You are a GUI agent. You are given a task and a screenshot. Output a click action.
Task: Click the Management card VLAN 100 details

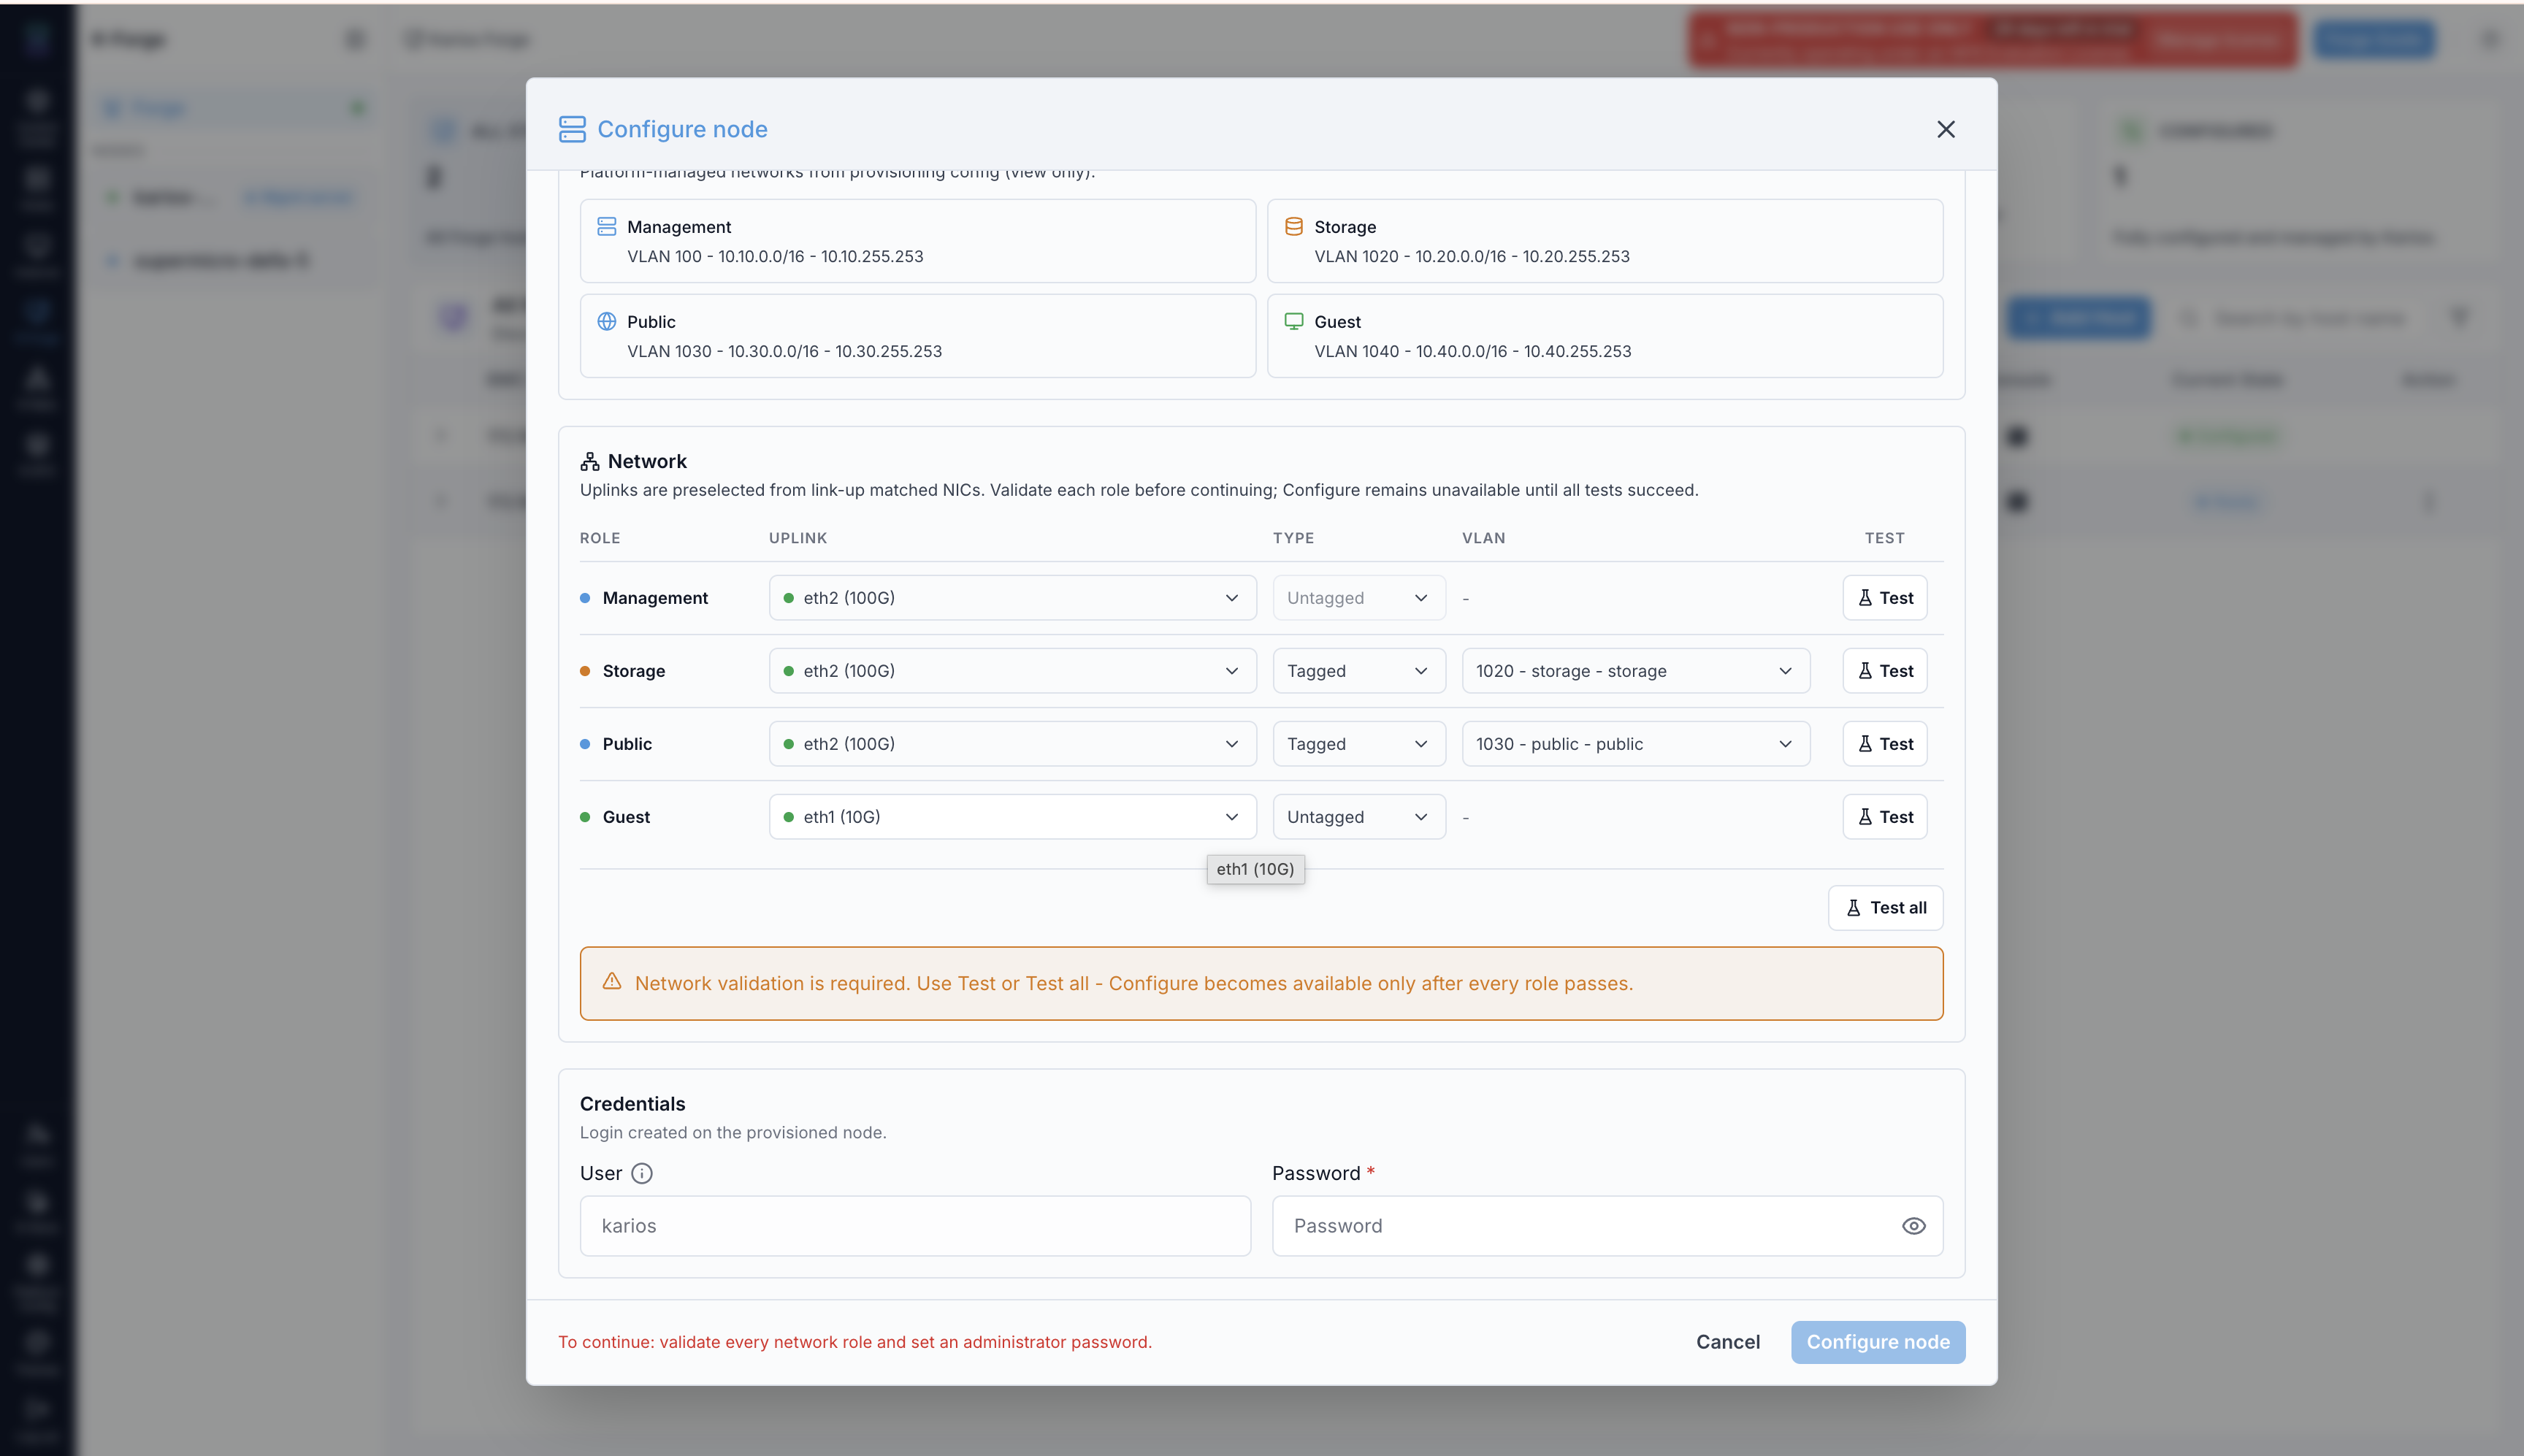point(775,256)
